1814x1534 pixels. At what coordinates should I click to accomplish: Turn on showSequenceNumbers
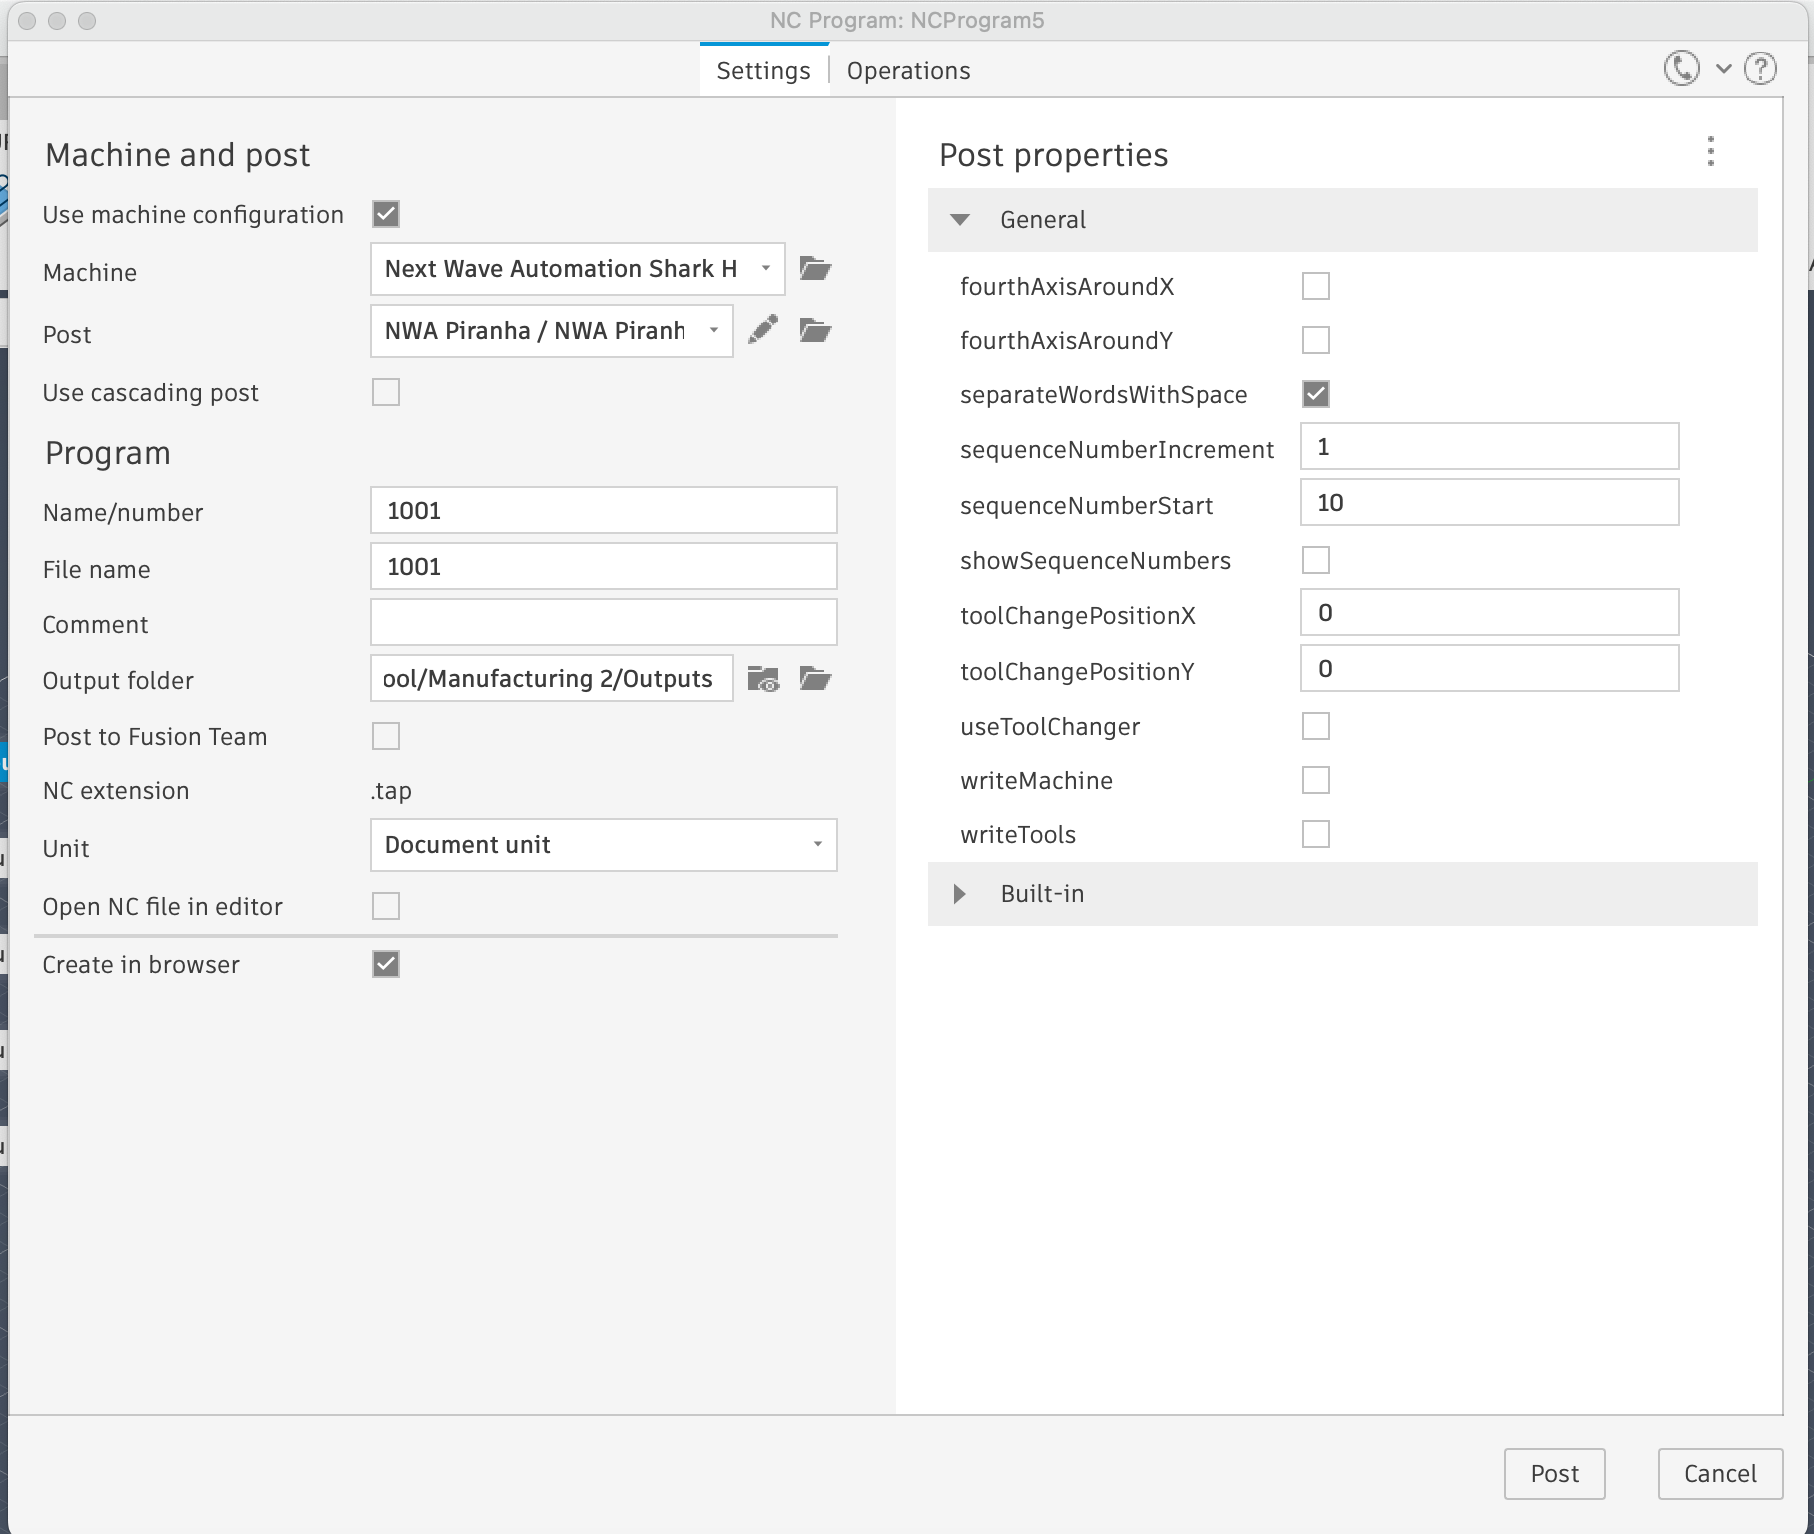point(1316,560)
